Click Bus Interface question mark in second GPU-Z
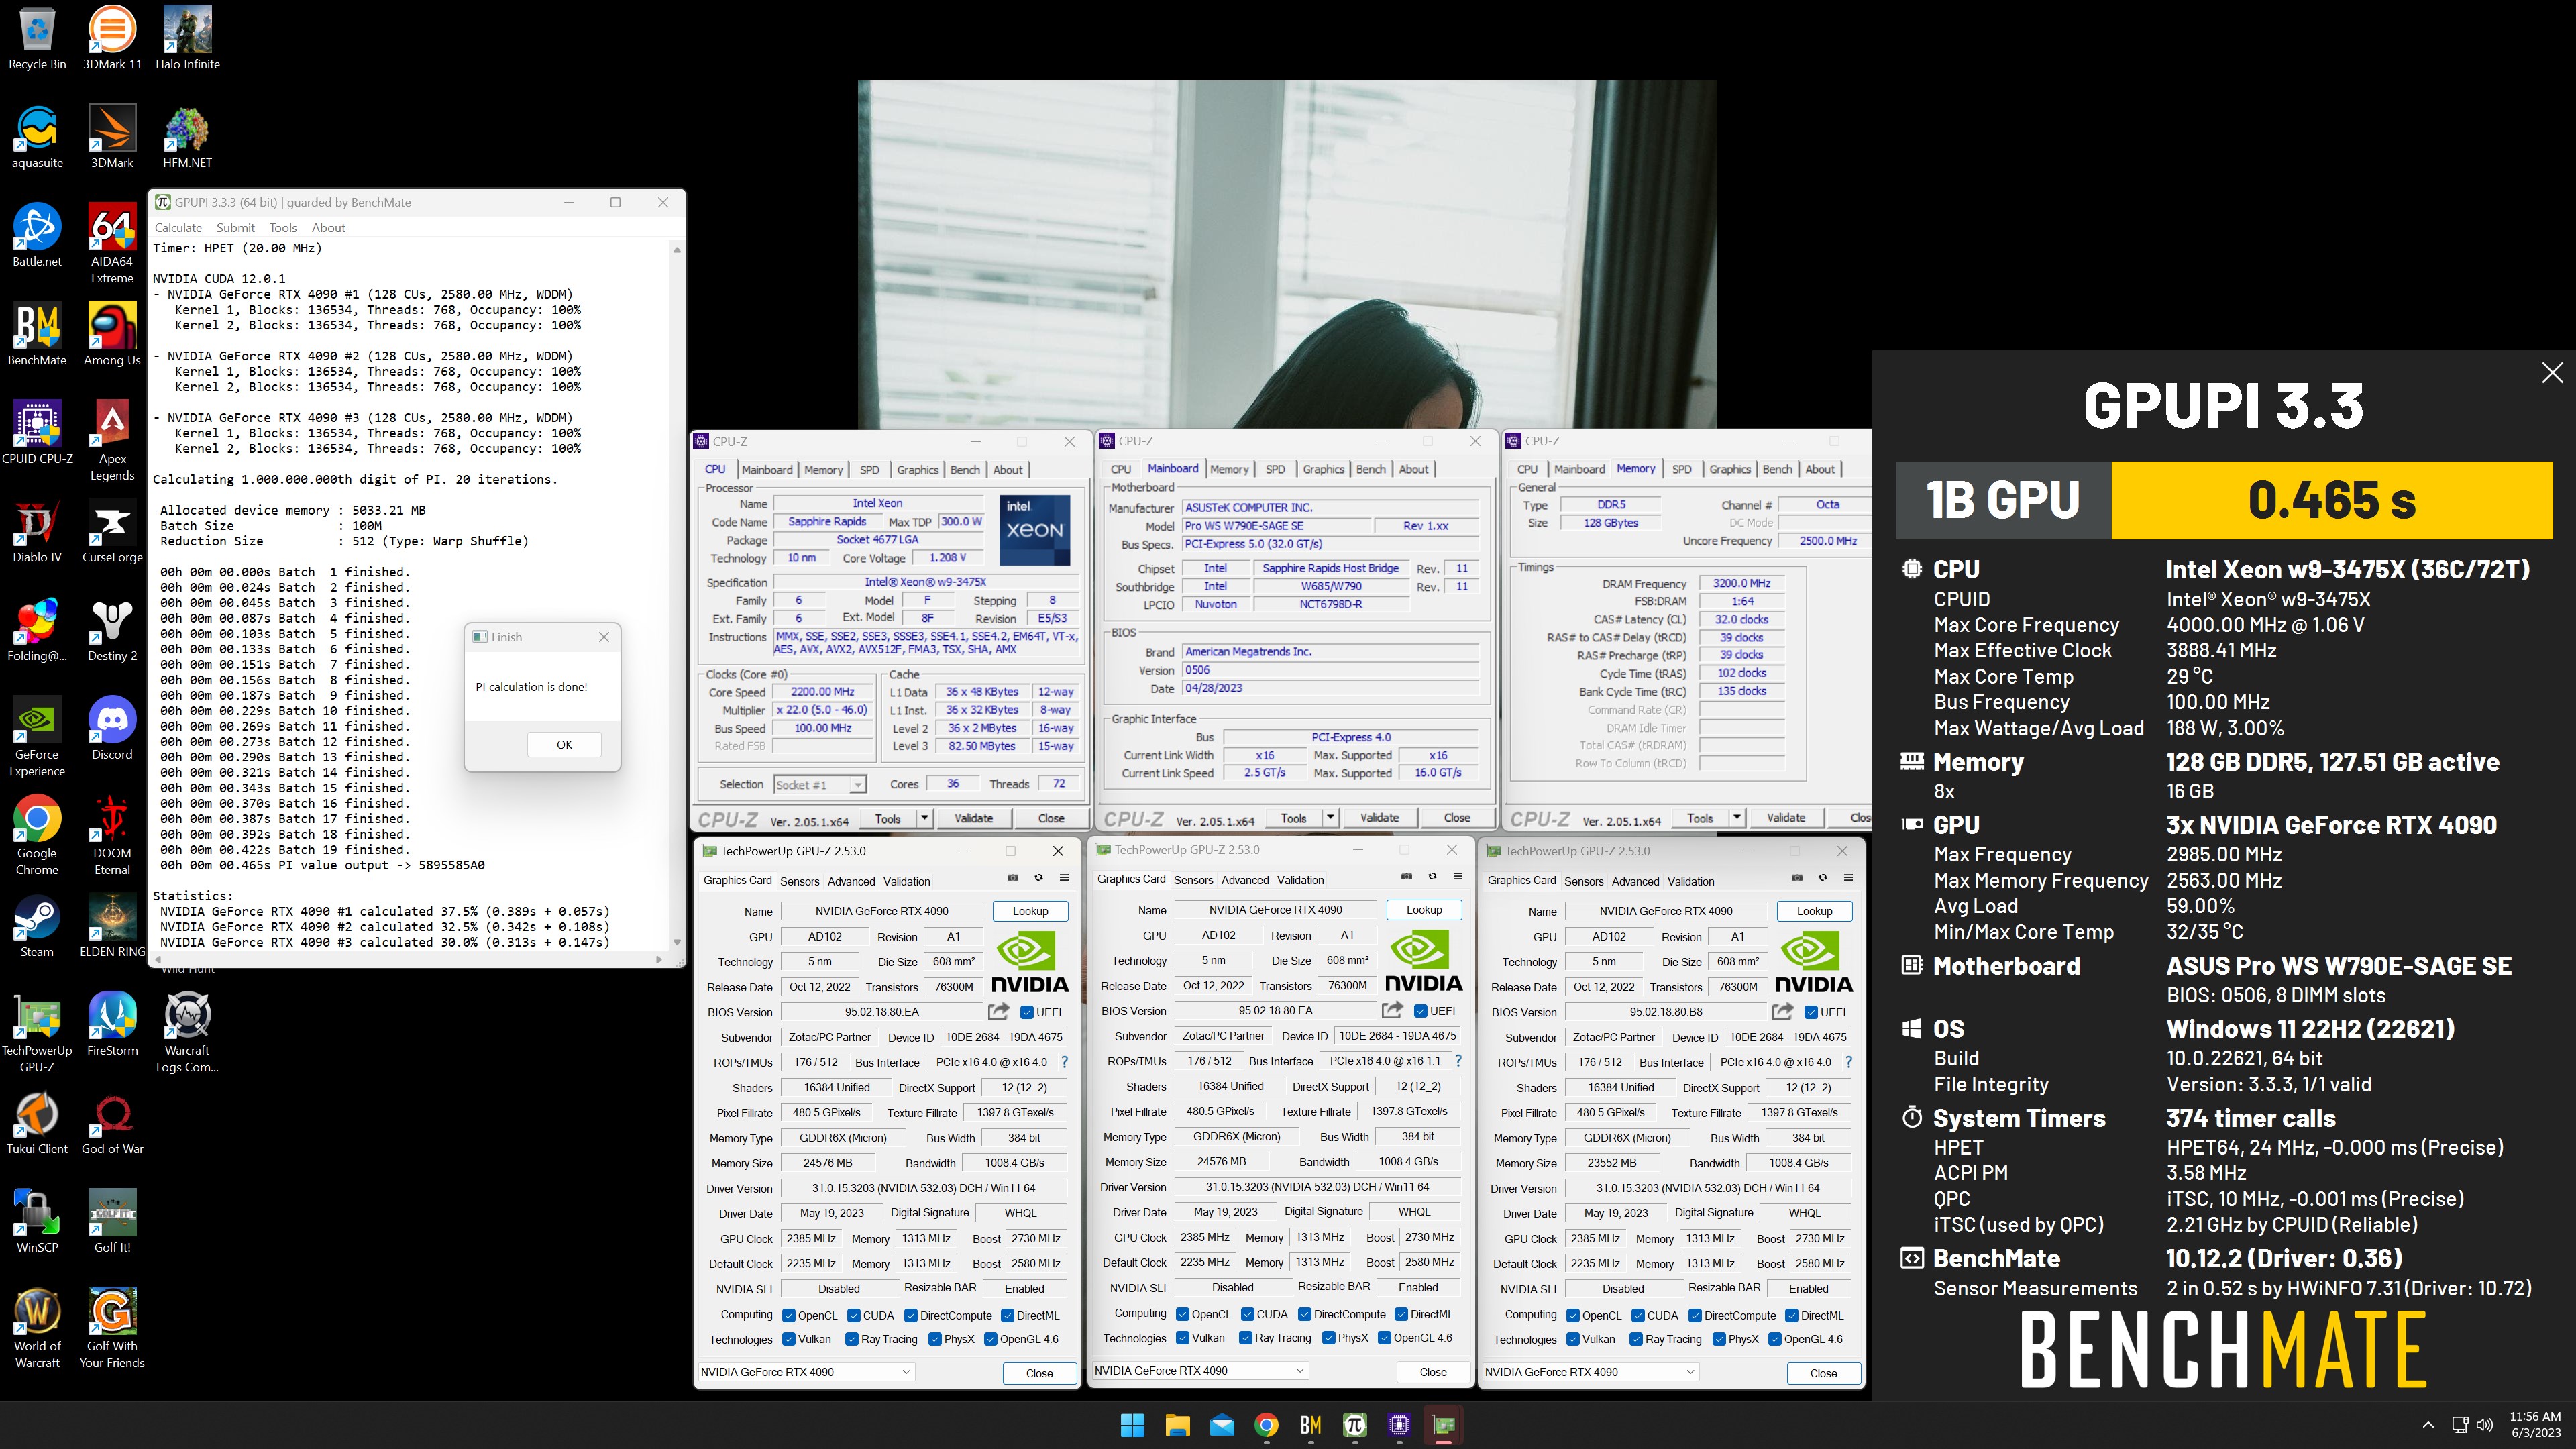The image size is (2576, 1449). [1458, 1060]
